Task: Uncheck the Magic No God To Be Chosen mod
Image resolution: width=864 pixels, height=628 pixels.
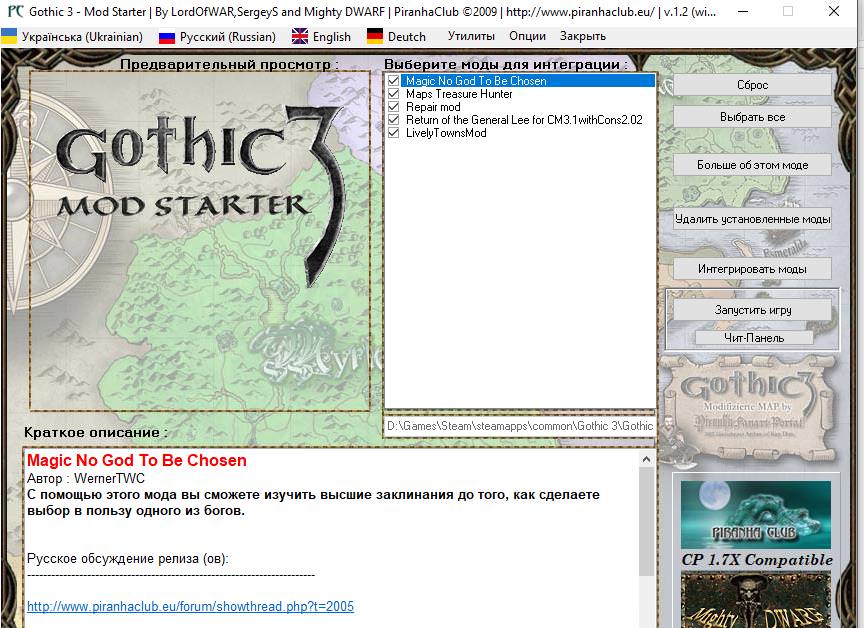Action: pyautogui.click(x=393, y=80)
